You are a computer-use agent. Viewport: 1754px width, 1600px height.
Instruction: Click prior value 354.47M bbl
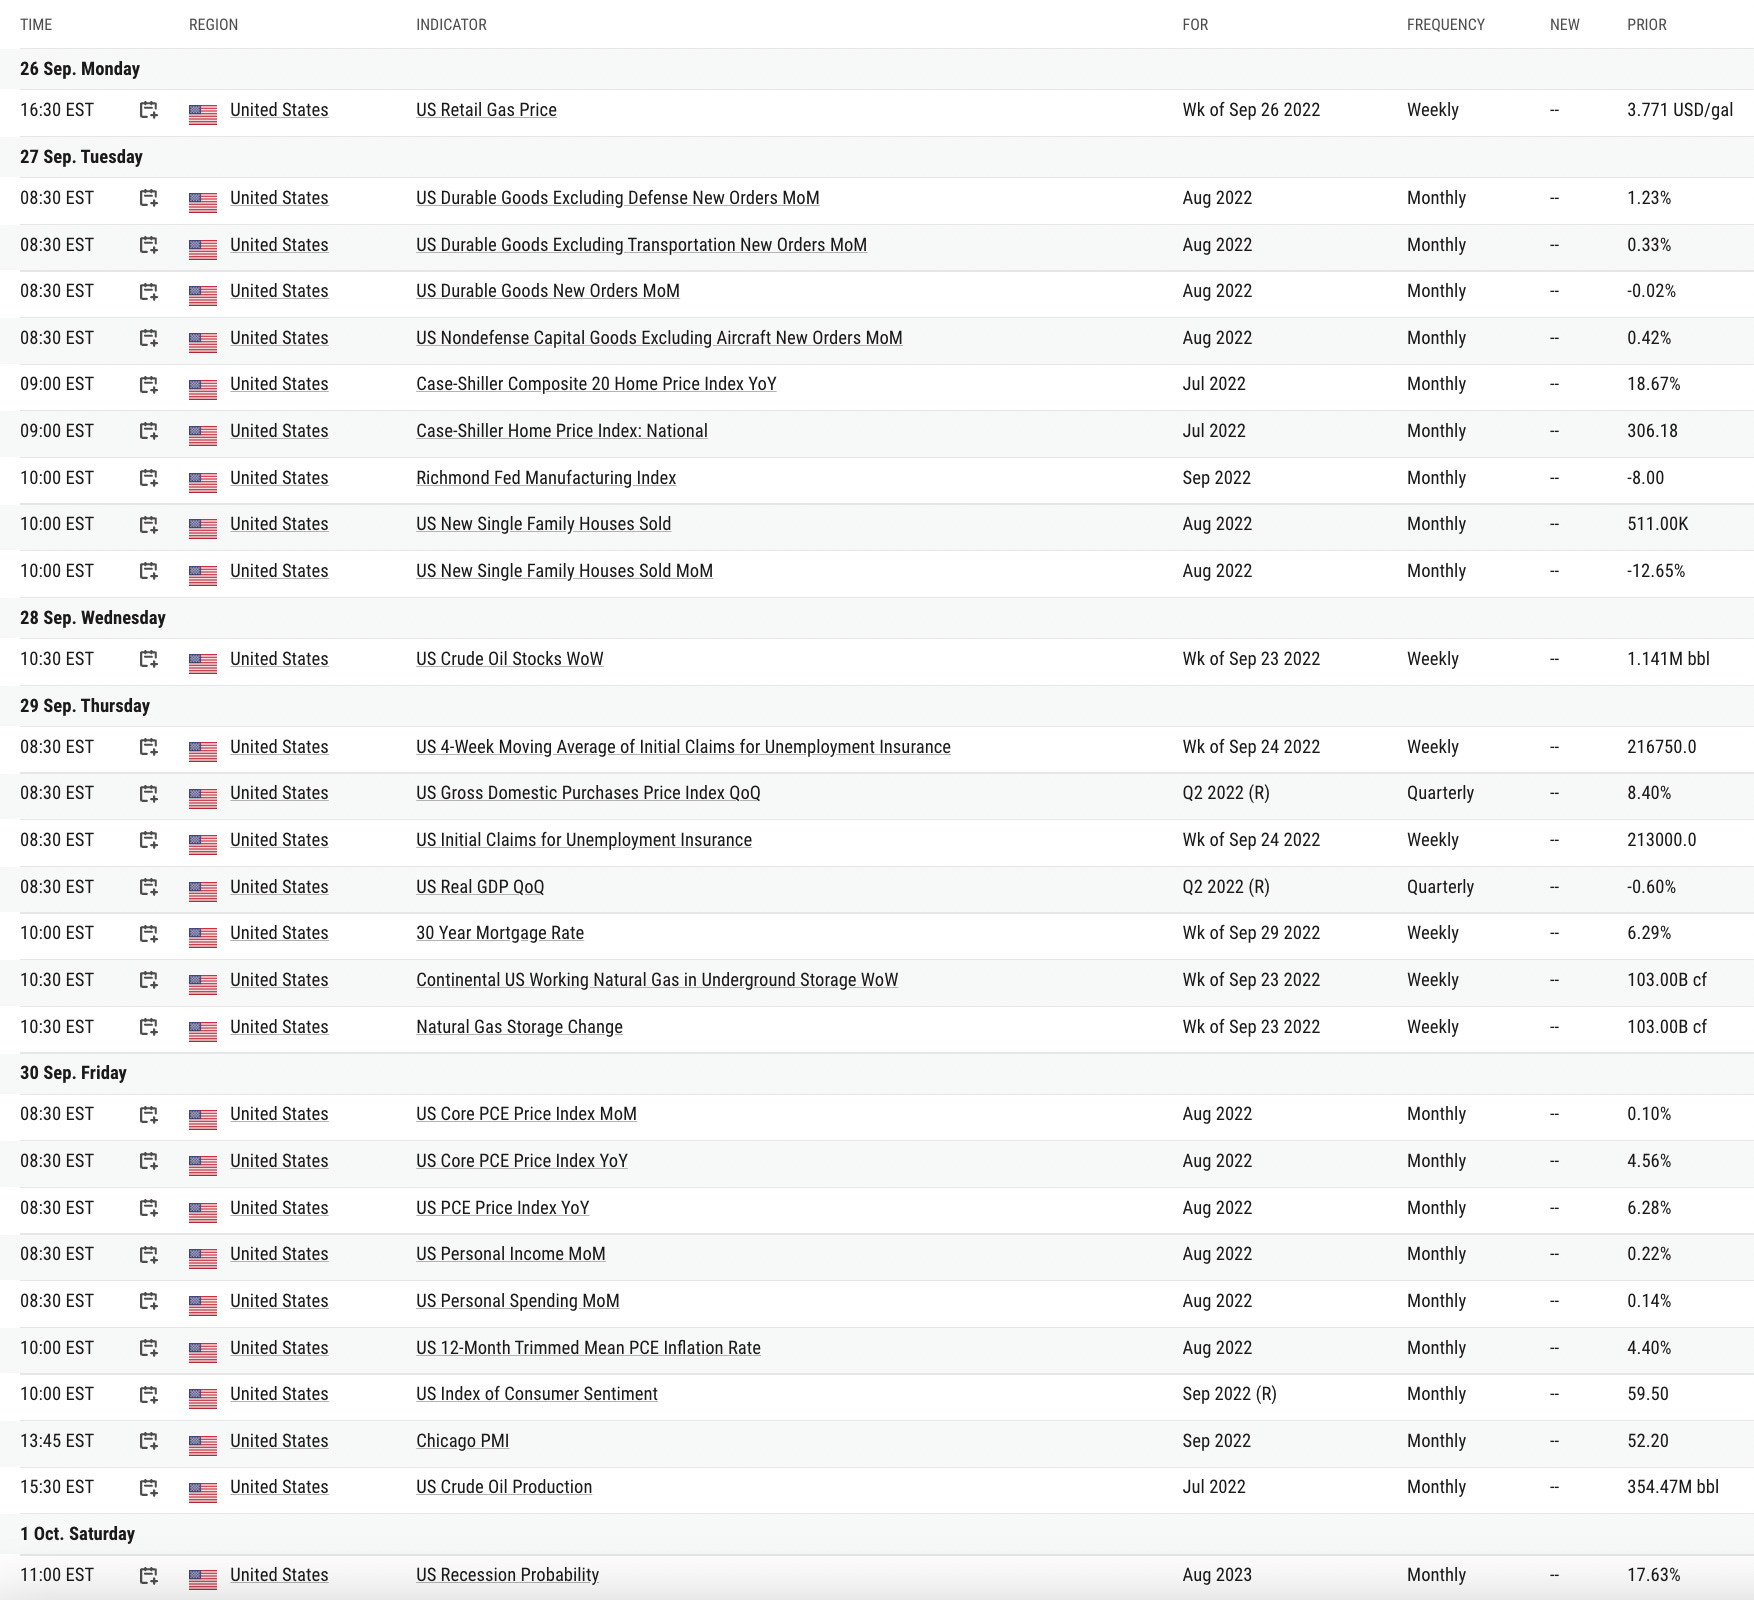[x=1673, y=1487]
